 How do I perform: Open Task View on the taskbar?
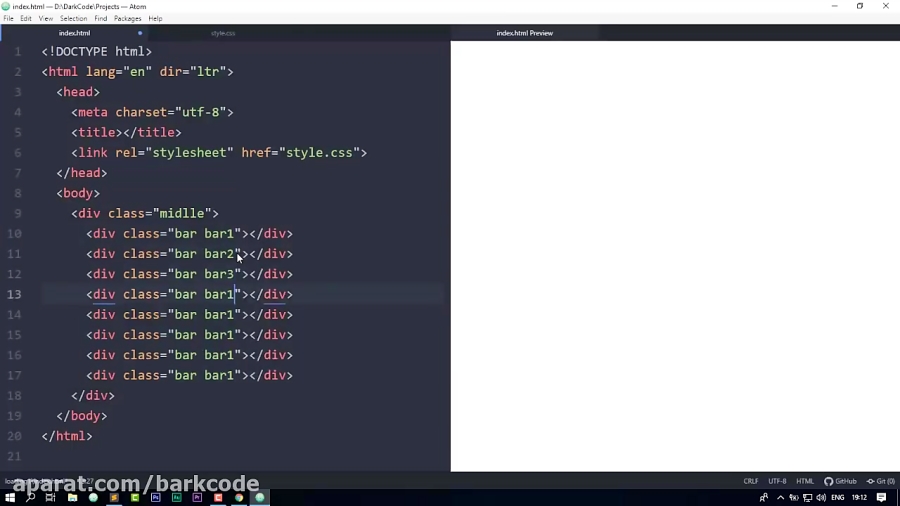[51, 497]
